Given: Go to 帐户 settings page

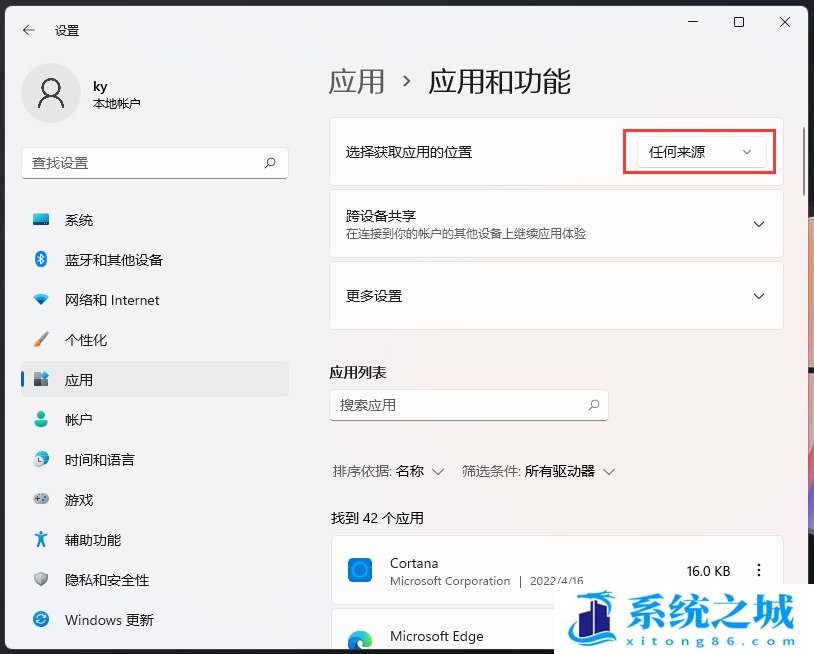Looking at the screenshot, I should click(79, 420).
